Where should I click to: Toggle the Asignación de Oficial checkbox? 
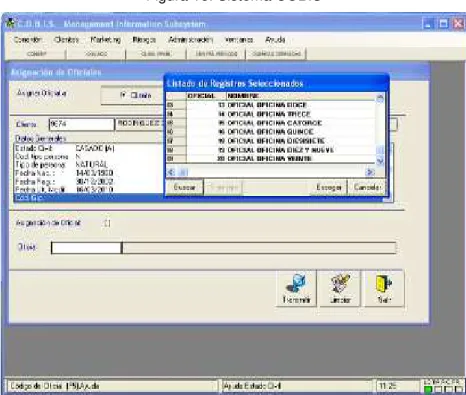(107, 223)
